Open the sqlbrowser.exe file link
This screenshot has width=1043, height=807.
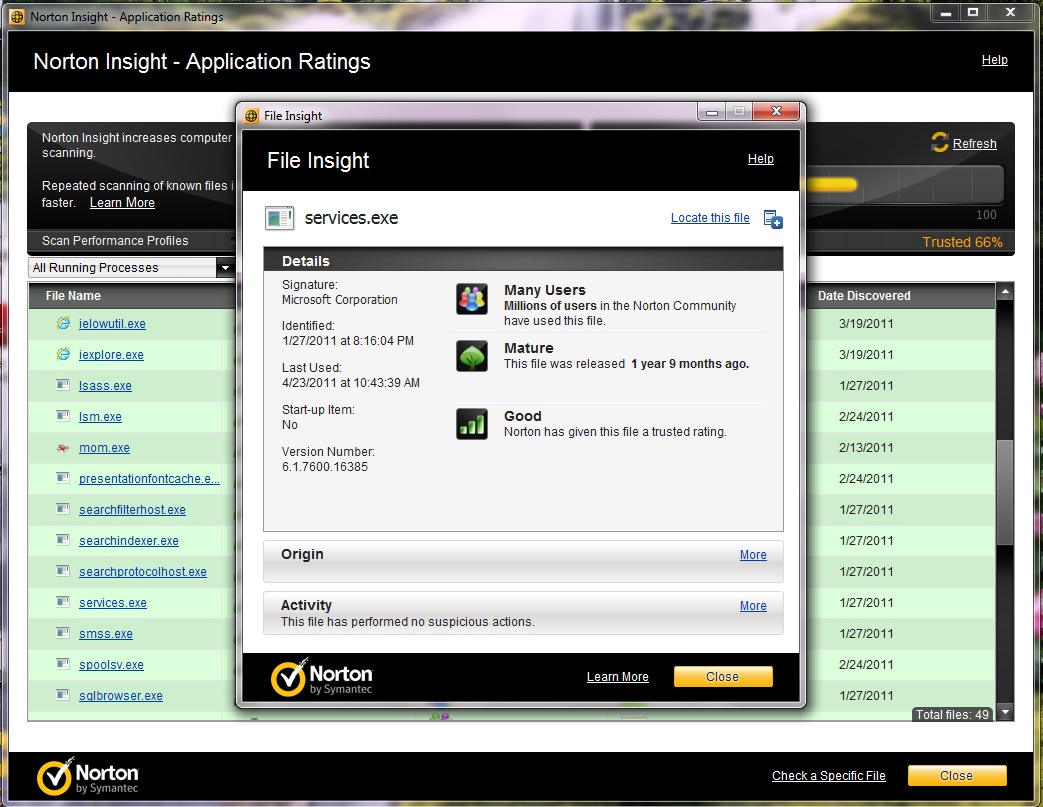point(120,696)
